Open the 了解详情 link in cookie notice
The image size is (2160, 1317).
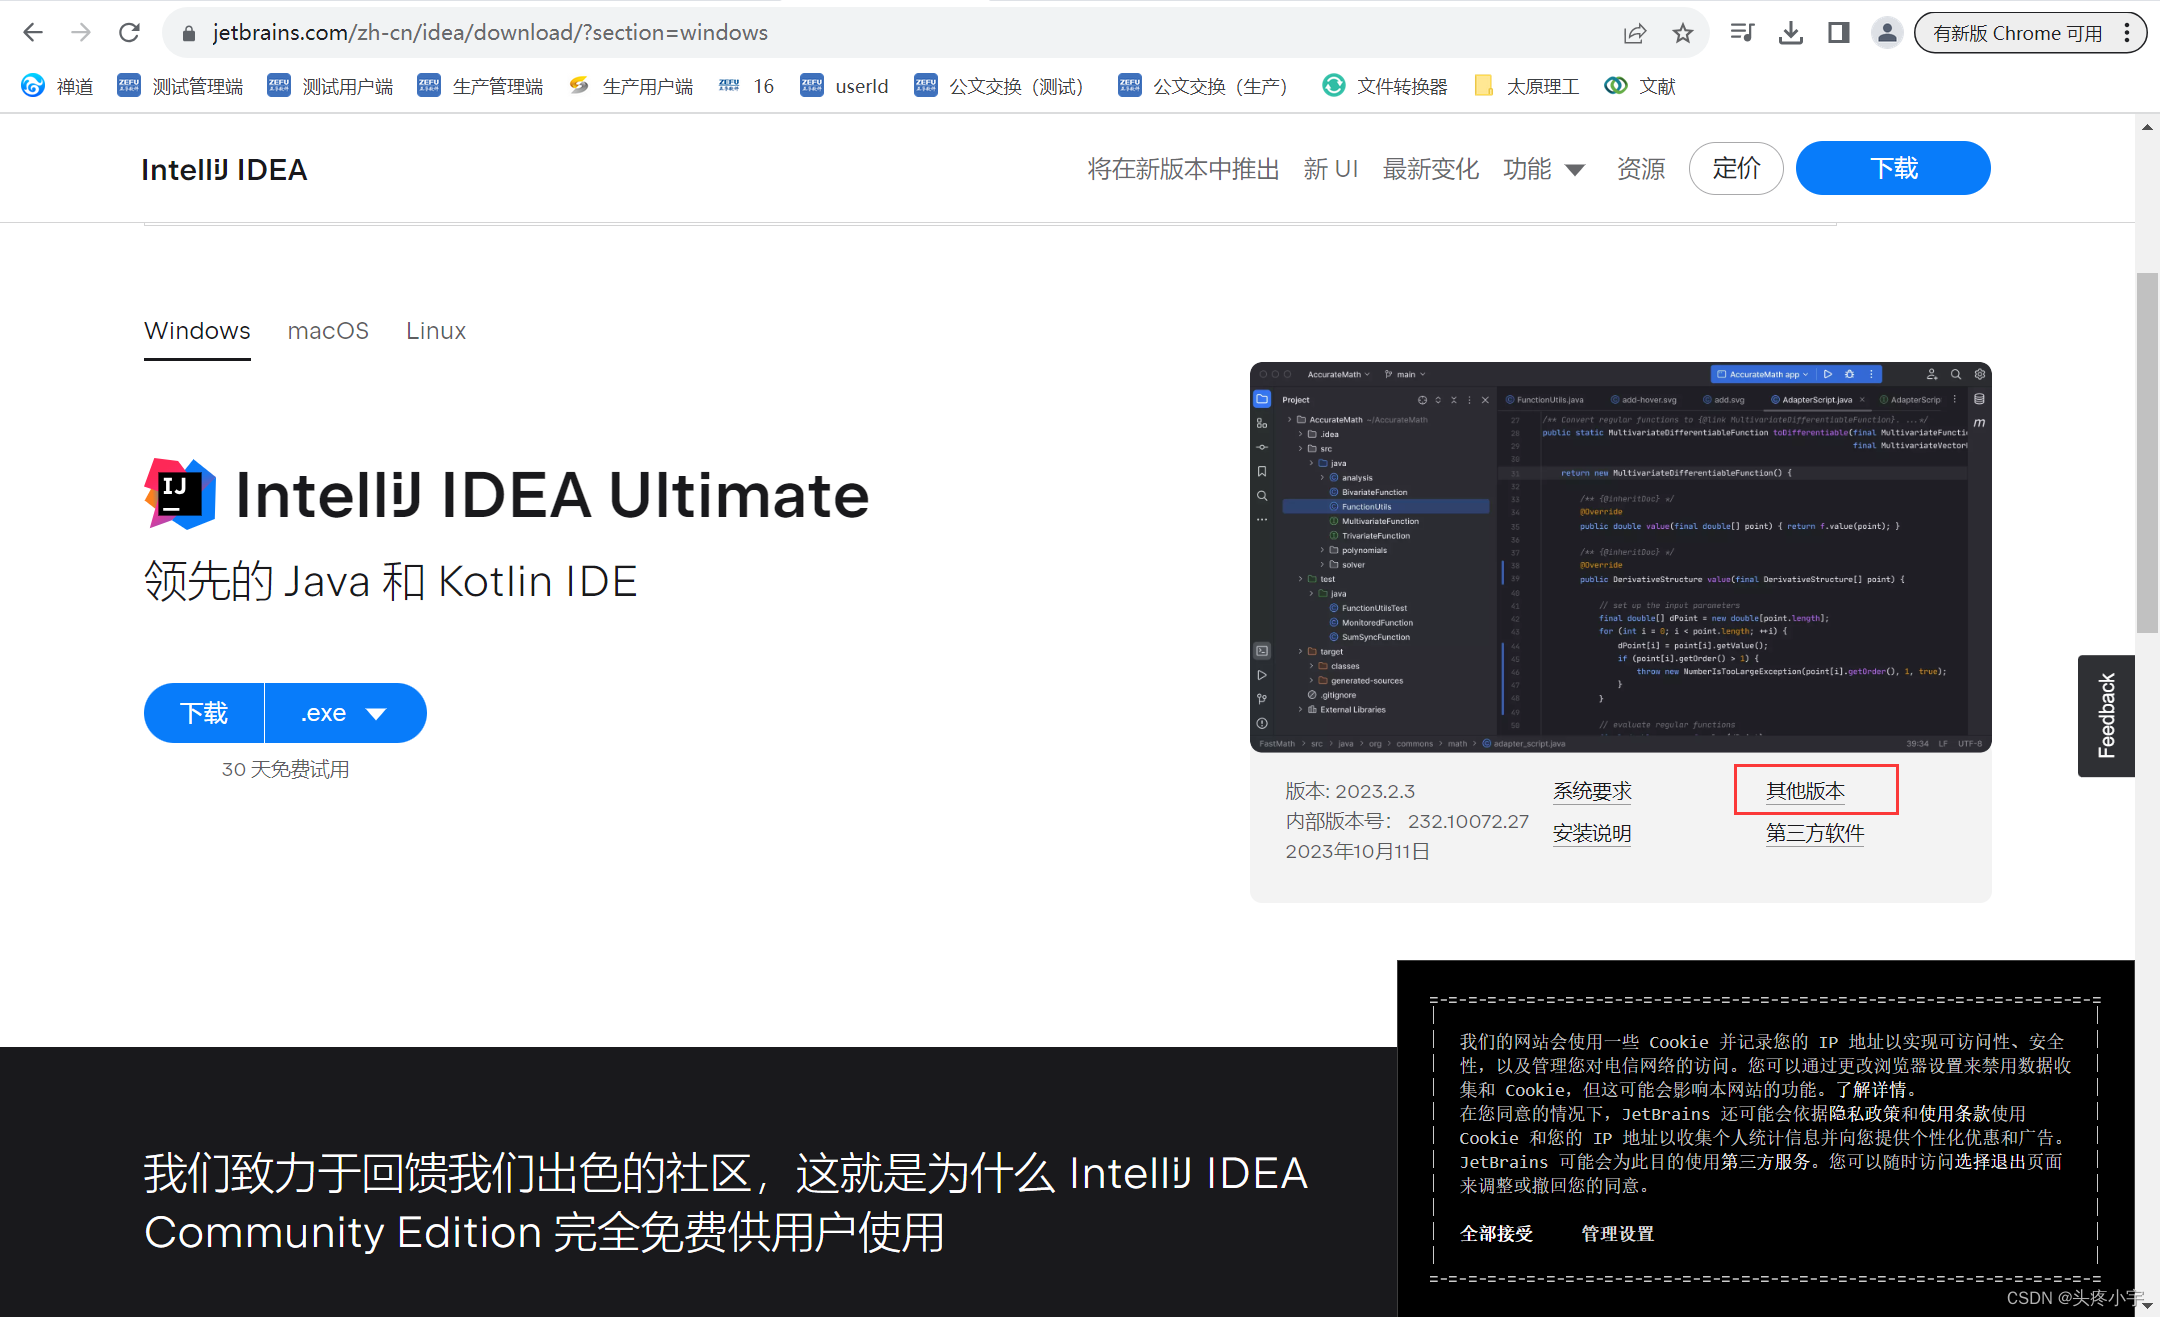pyautogui.click(x=1872, y=1090)
